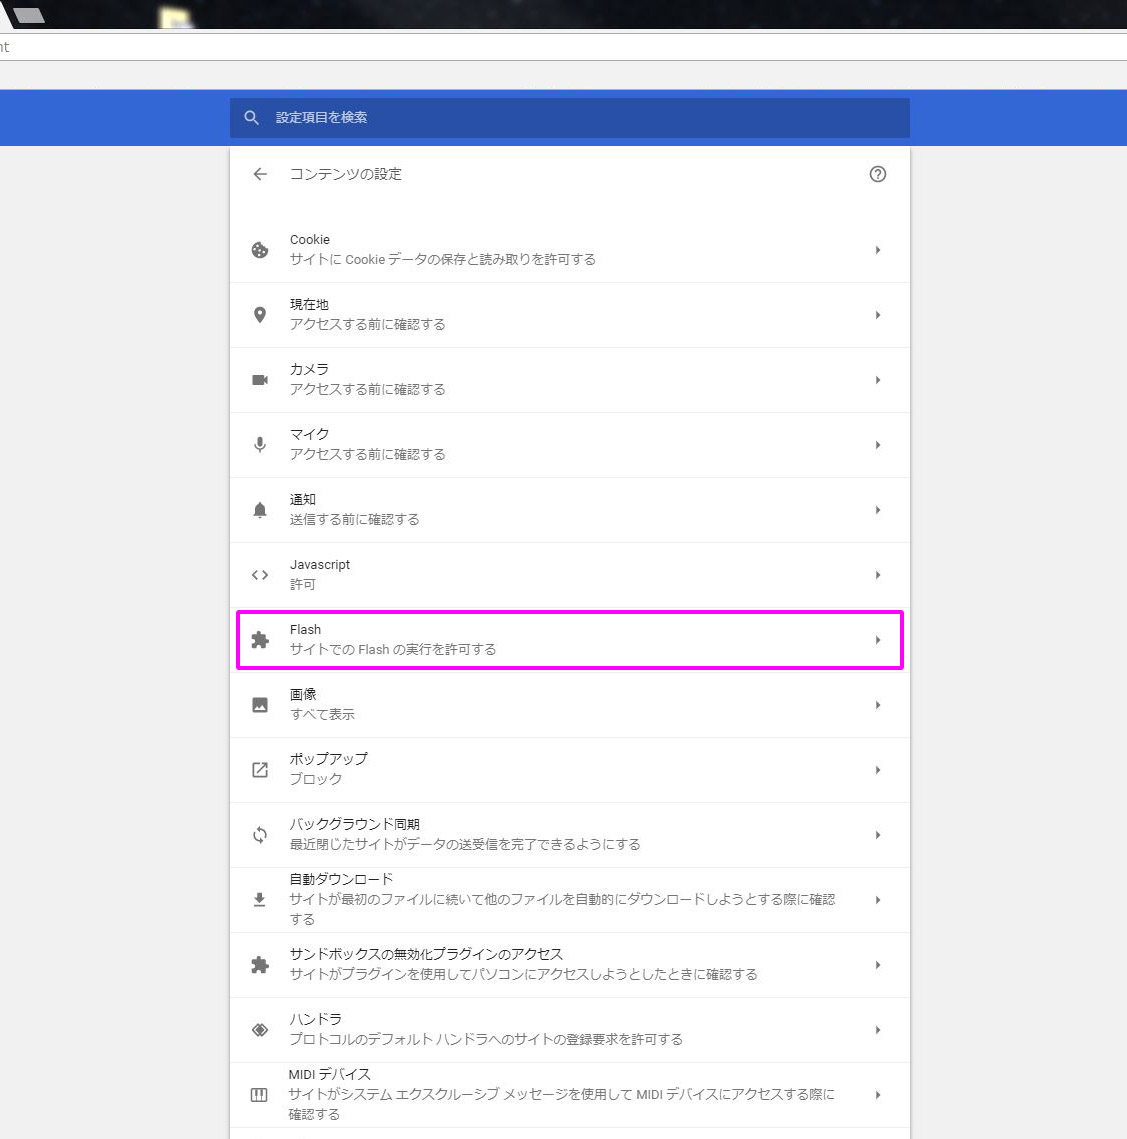Click the 現在地 location pin icon
Viewport: 1127px width, 1139px height.
coord(260,315)
